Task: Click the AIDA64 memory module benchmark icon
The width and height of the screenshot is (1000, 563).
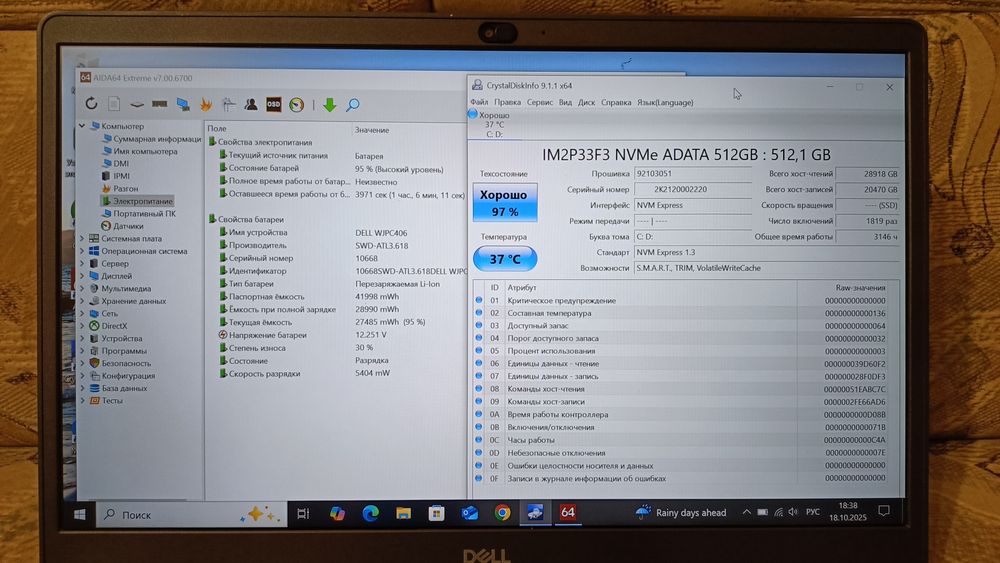Action: click(159, 104)
